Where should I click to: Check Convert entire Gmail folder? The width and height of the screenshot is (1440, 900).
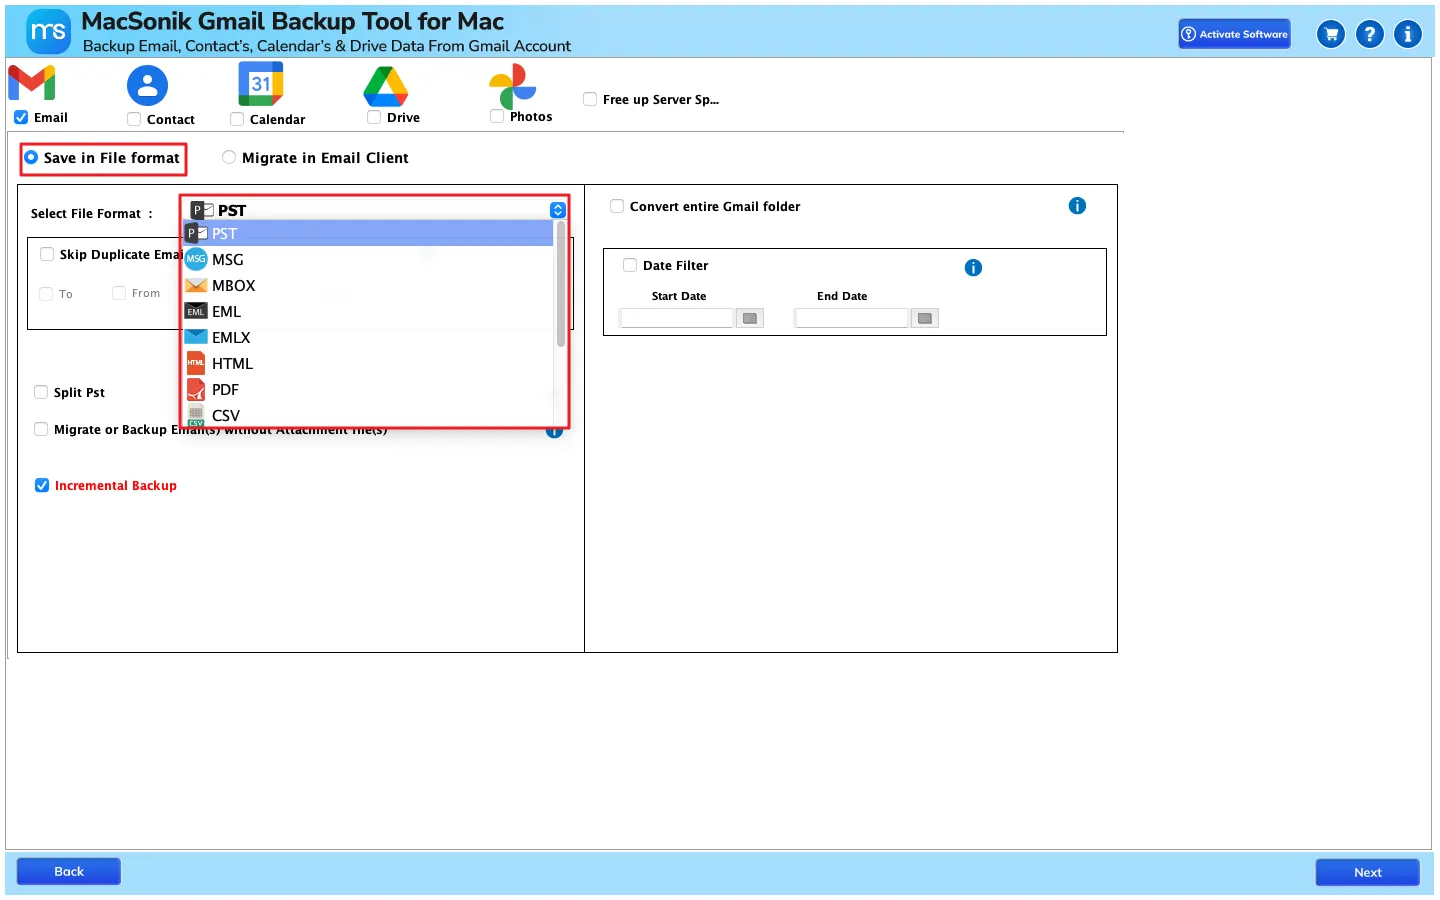click(617, 206)
